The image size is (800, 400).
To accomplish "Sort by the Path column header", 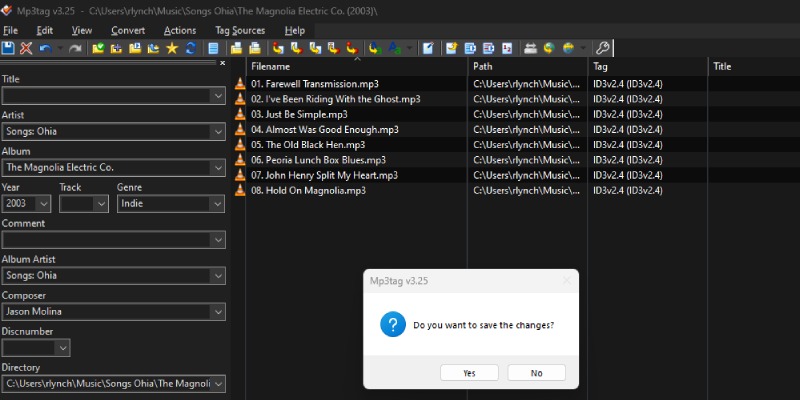I will coord(528,67).
